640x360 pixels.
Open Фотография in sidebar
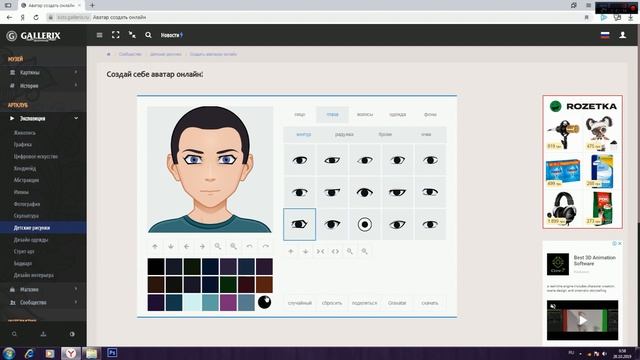point(27,204)
